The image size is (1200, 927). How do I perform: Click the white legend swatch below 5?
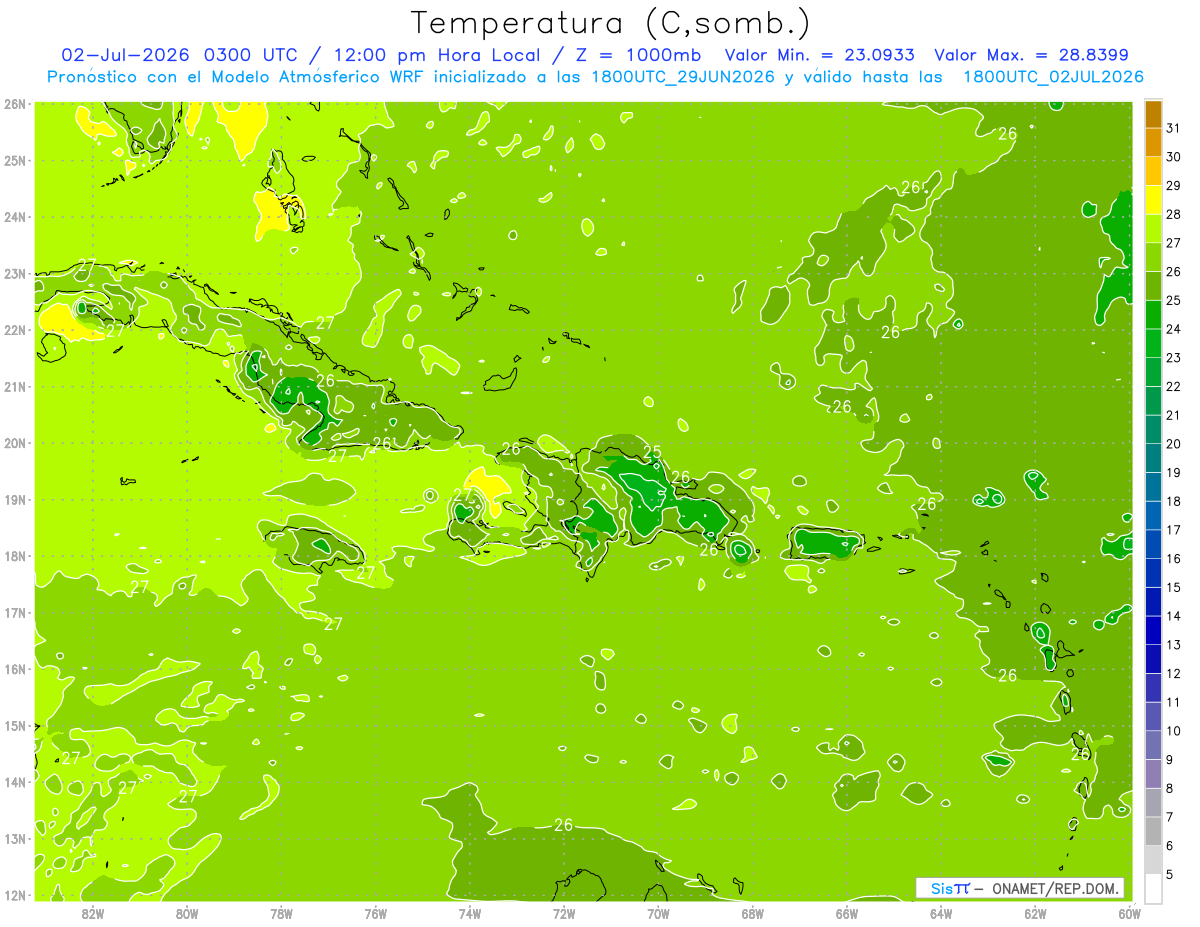click(x=1153, y=888)
